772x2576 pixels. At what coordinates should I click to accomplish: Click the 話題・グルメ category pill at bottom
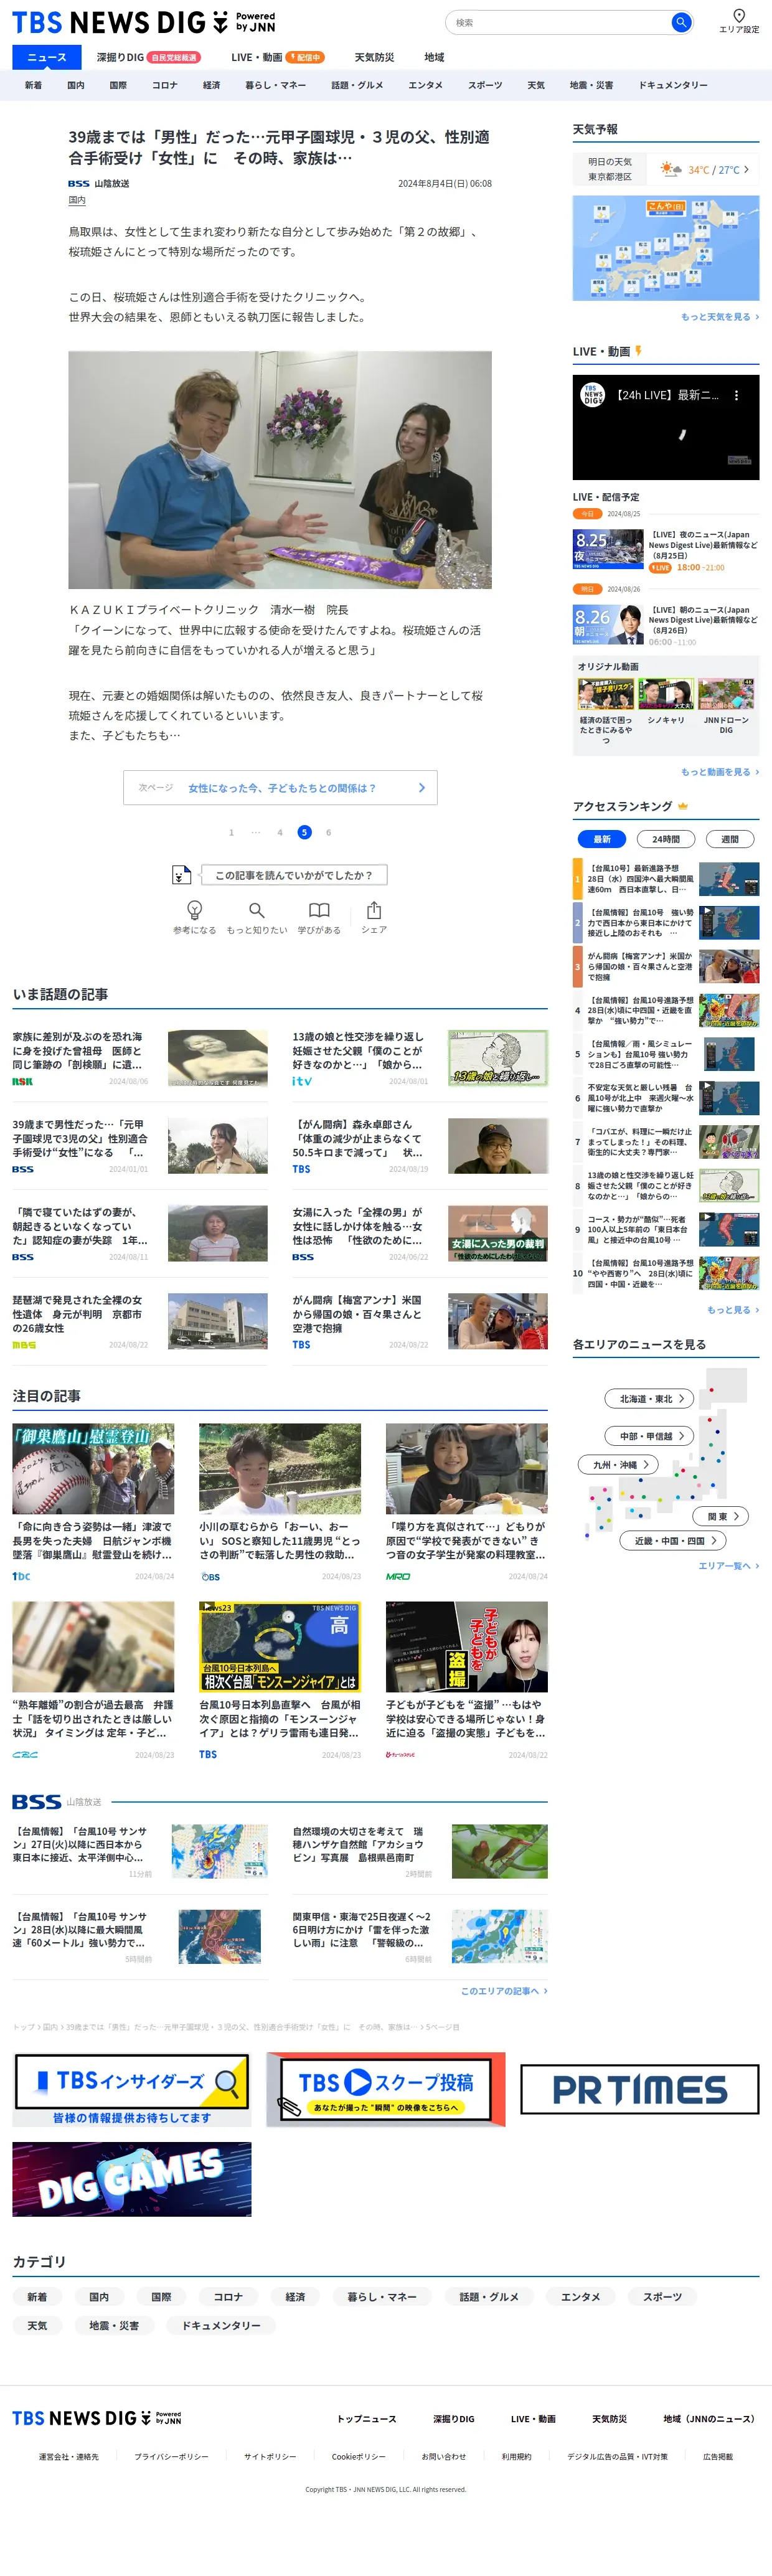489,2297
